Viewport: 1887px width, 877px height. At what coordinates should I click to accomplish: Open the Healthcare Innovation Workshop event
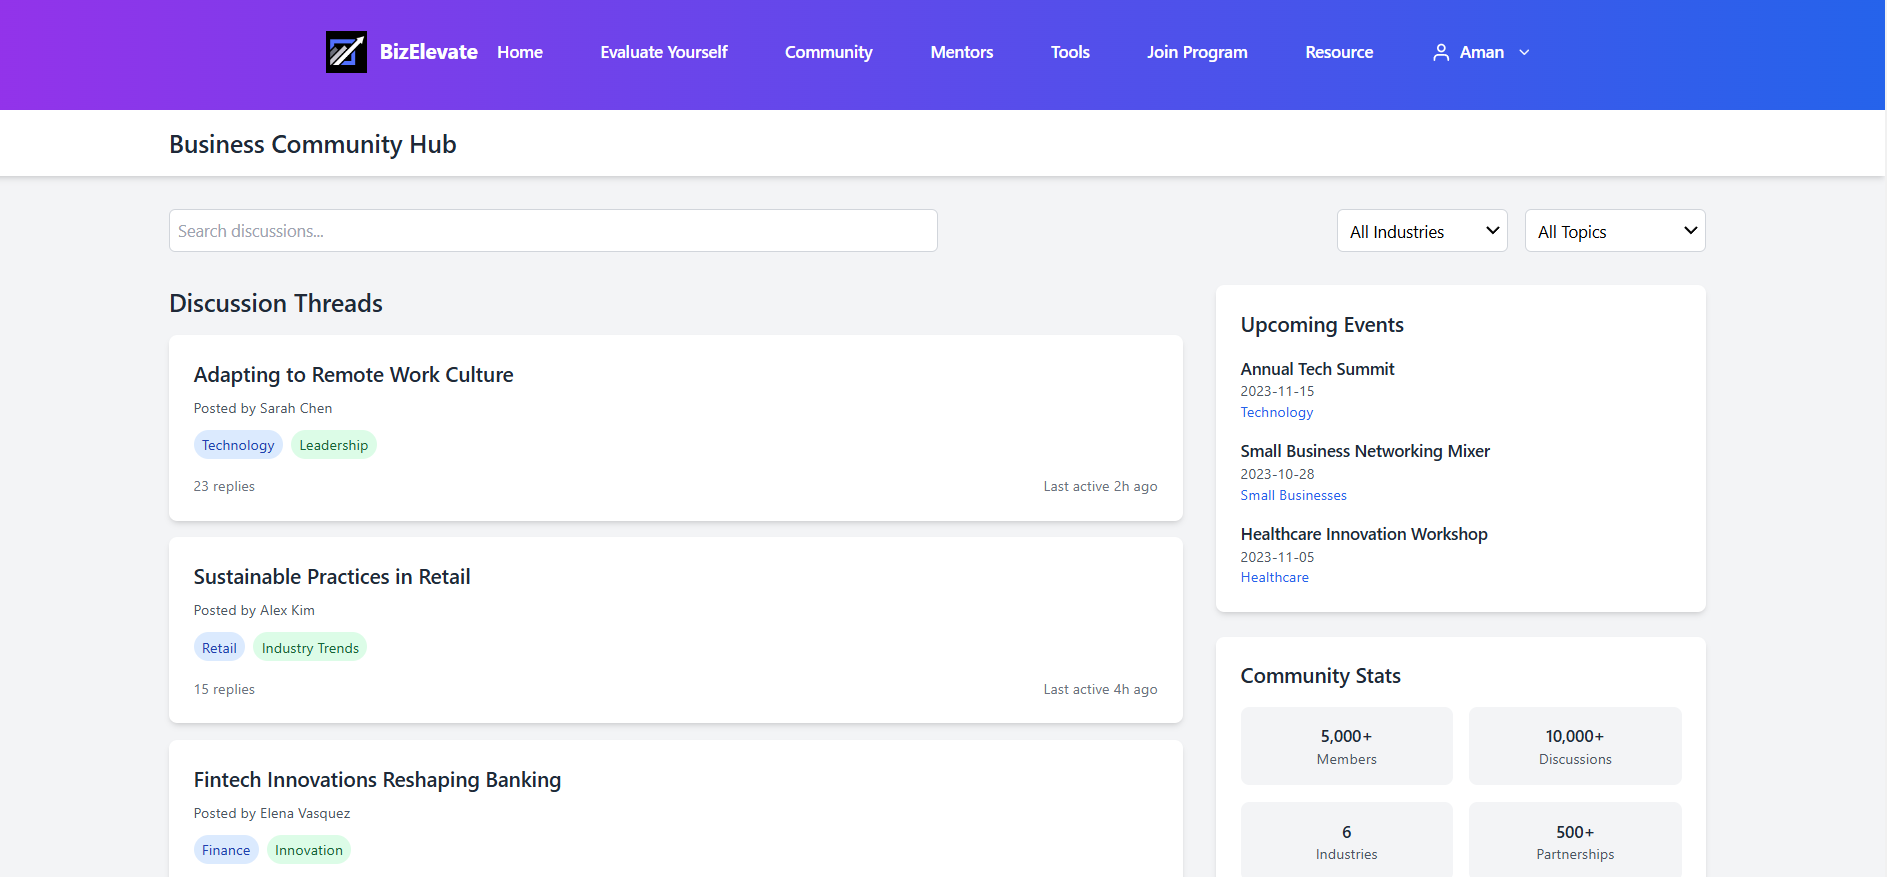(1364, 534)
